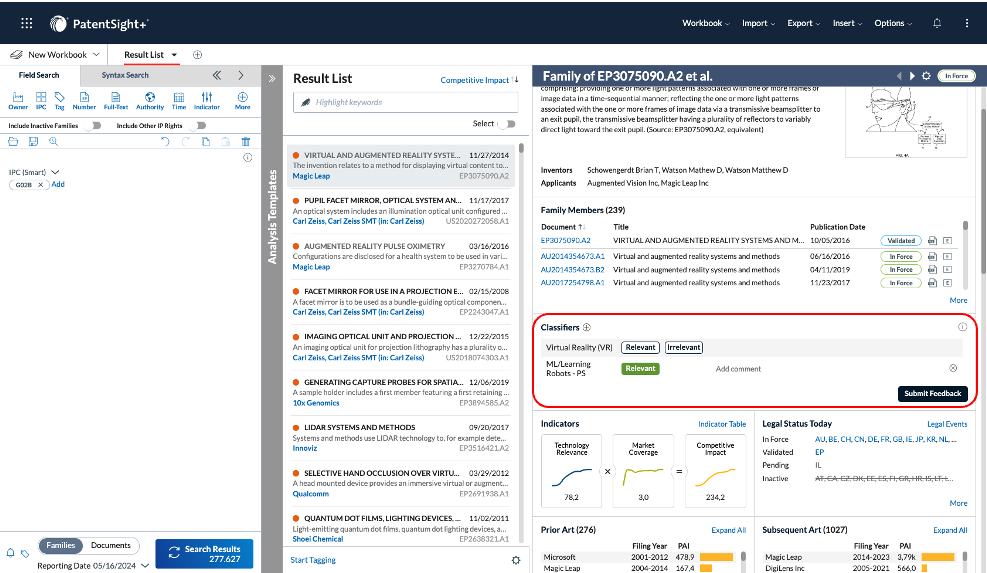Add a classifier with plus icon
The image size is (987, 573).
click(x=587, y=327)
